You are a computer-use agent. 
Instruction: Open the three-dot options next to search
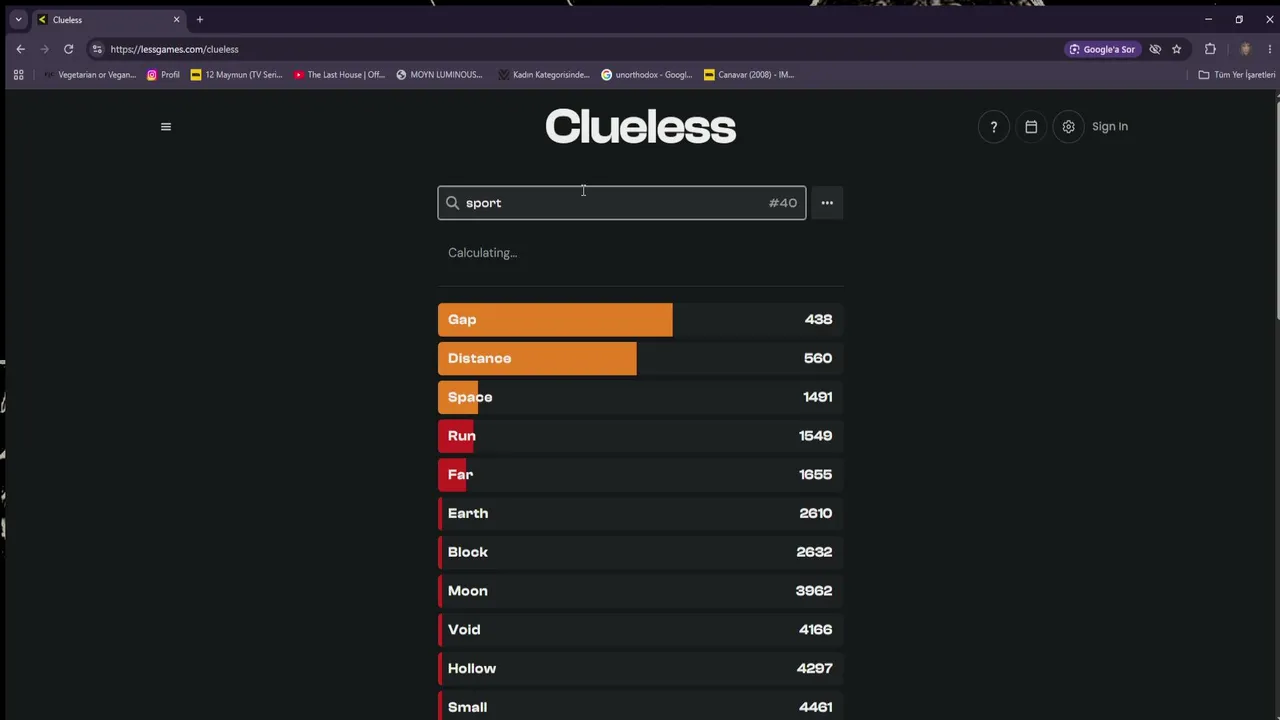point(827,203)
